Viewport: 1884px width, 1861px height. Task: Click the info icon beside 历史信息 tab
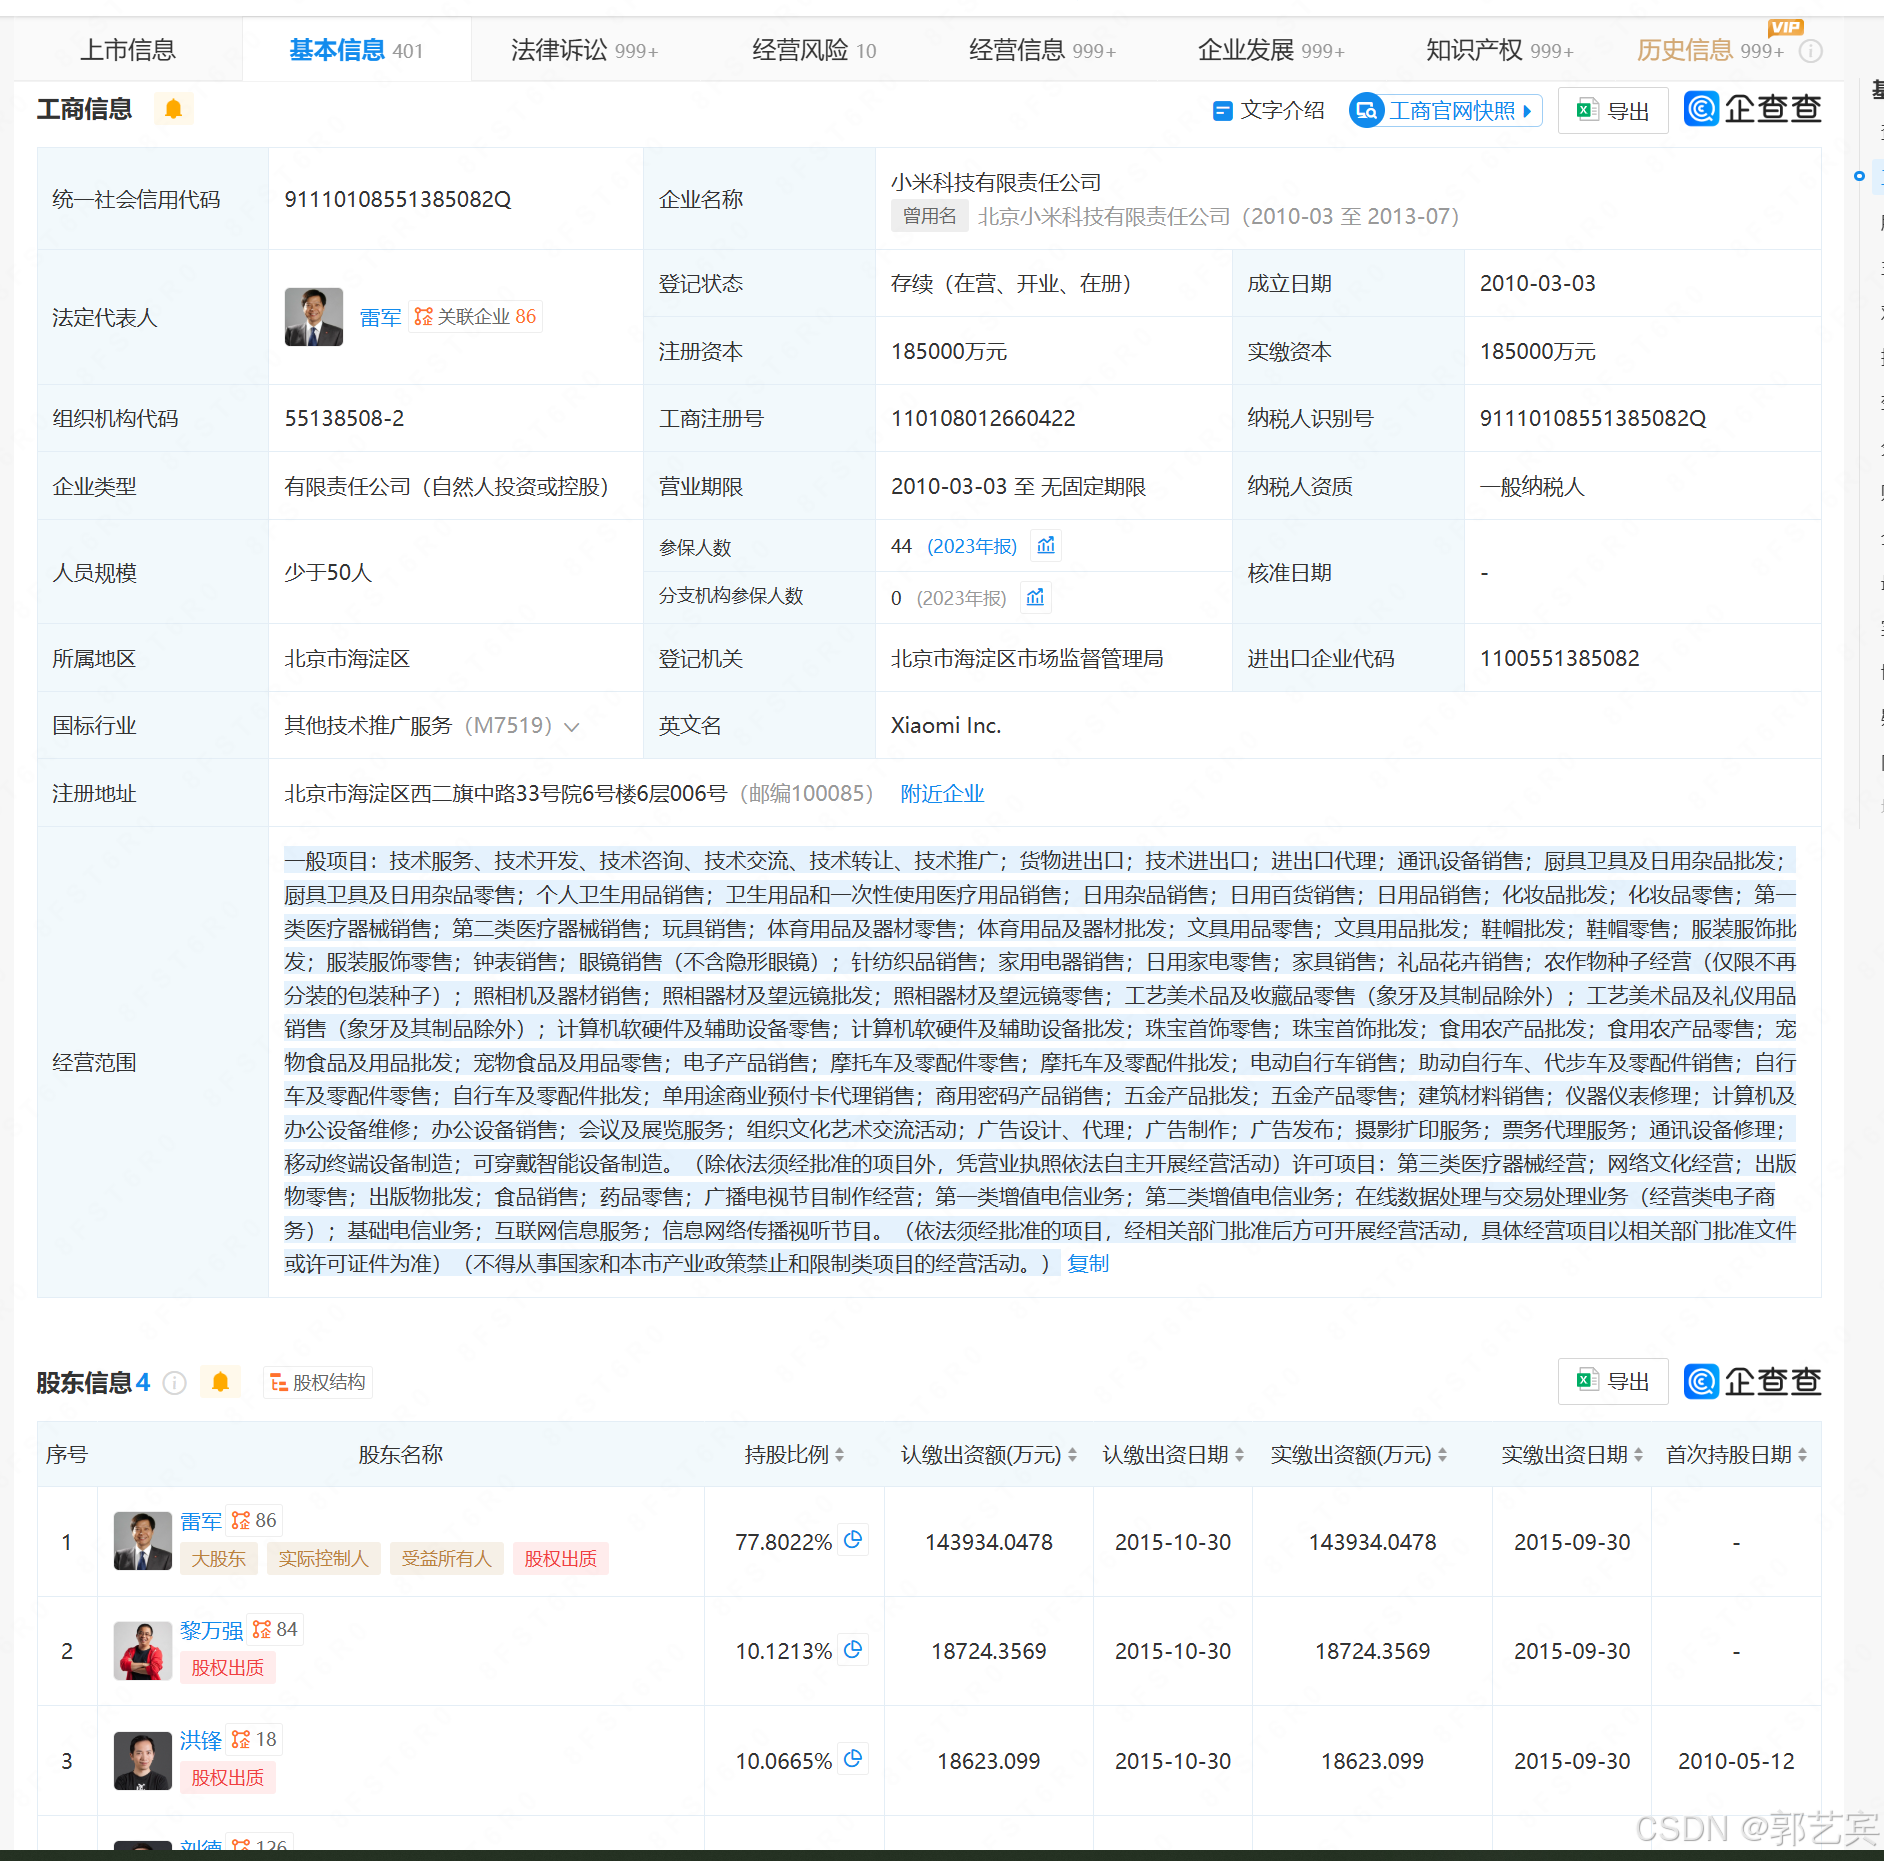(1811, 51)
